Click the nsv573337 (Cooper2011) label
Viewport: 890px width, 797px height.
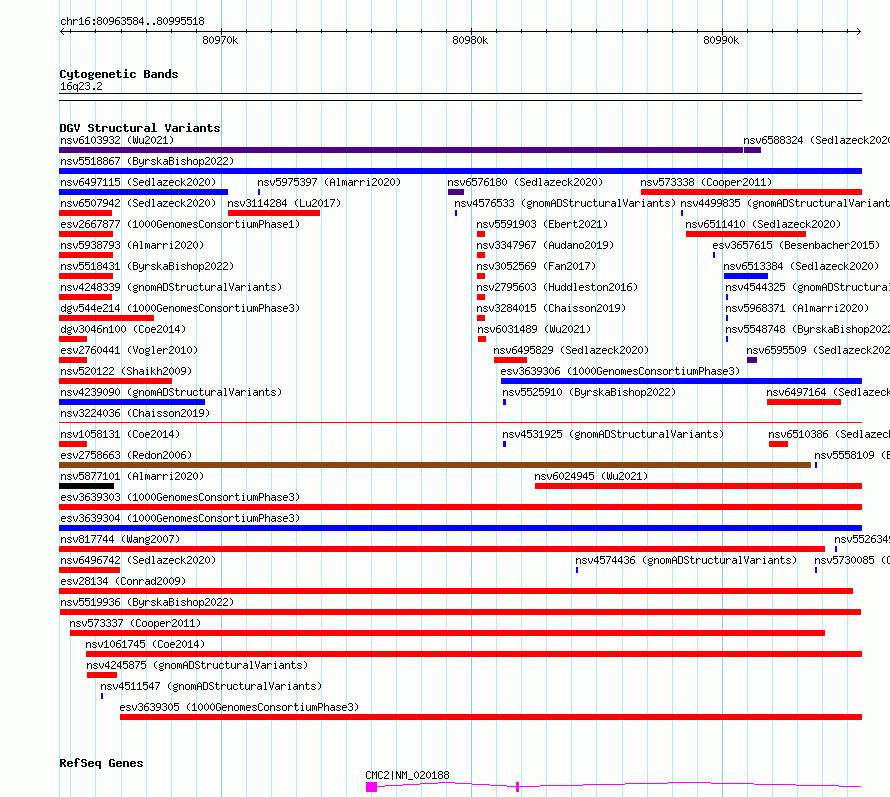click(135, 623)
